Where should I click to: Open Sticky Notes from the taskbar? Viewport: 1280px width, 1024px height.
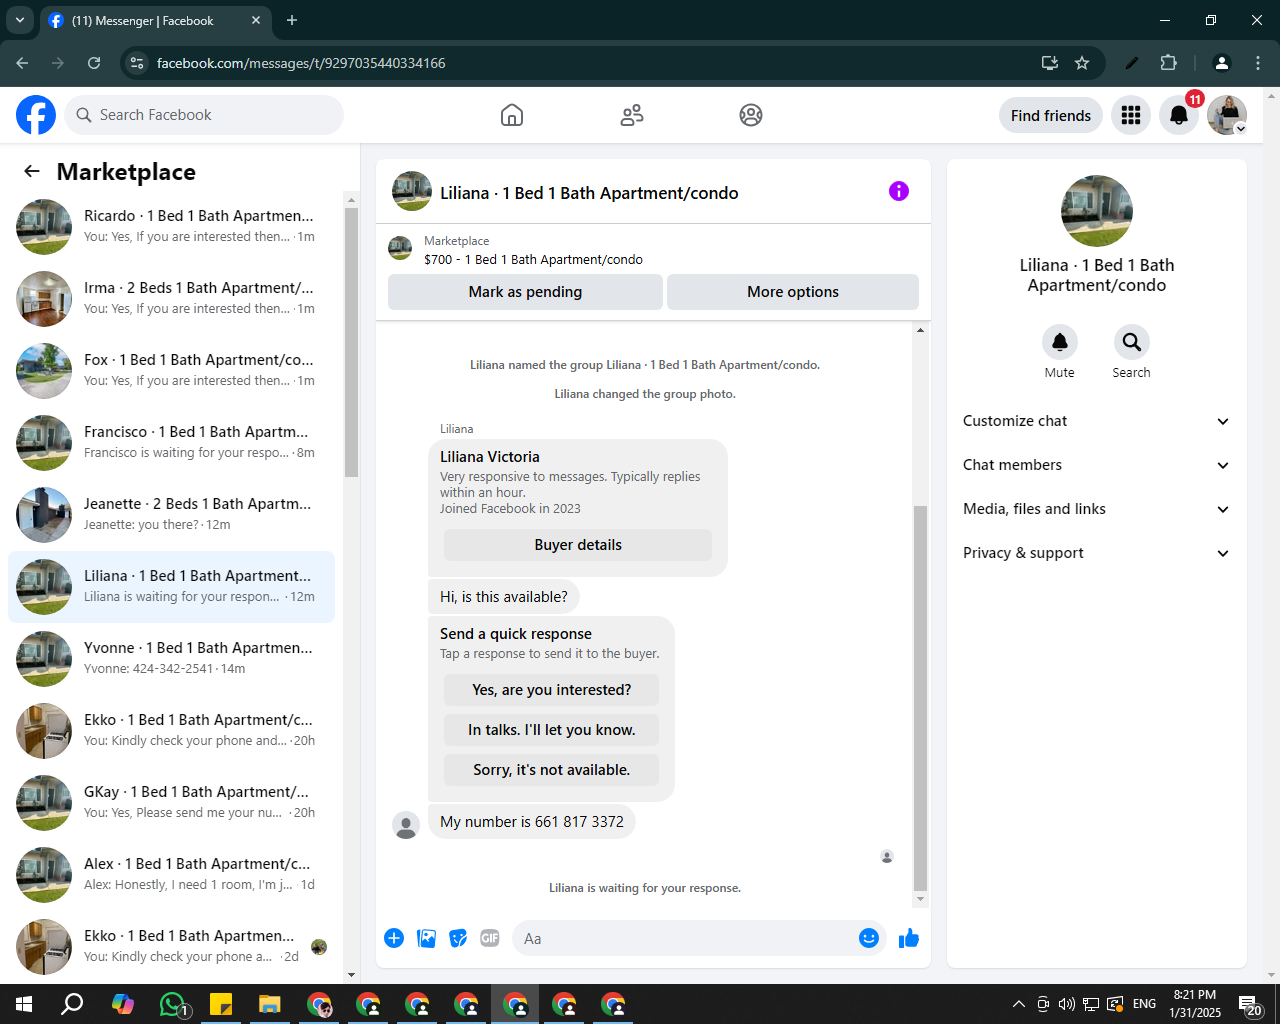tap(221, 1004)
